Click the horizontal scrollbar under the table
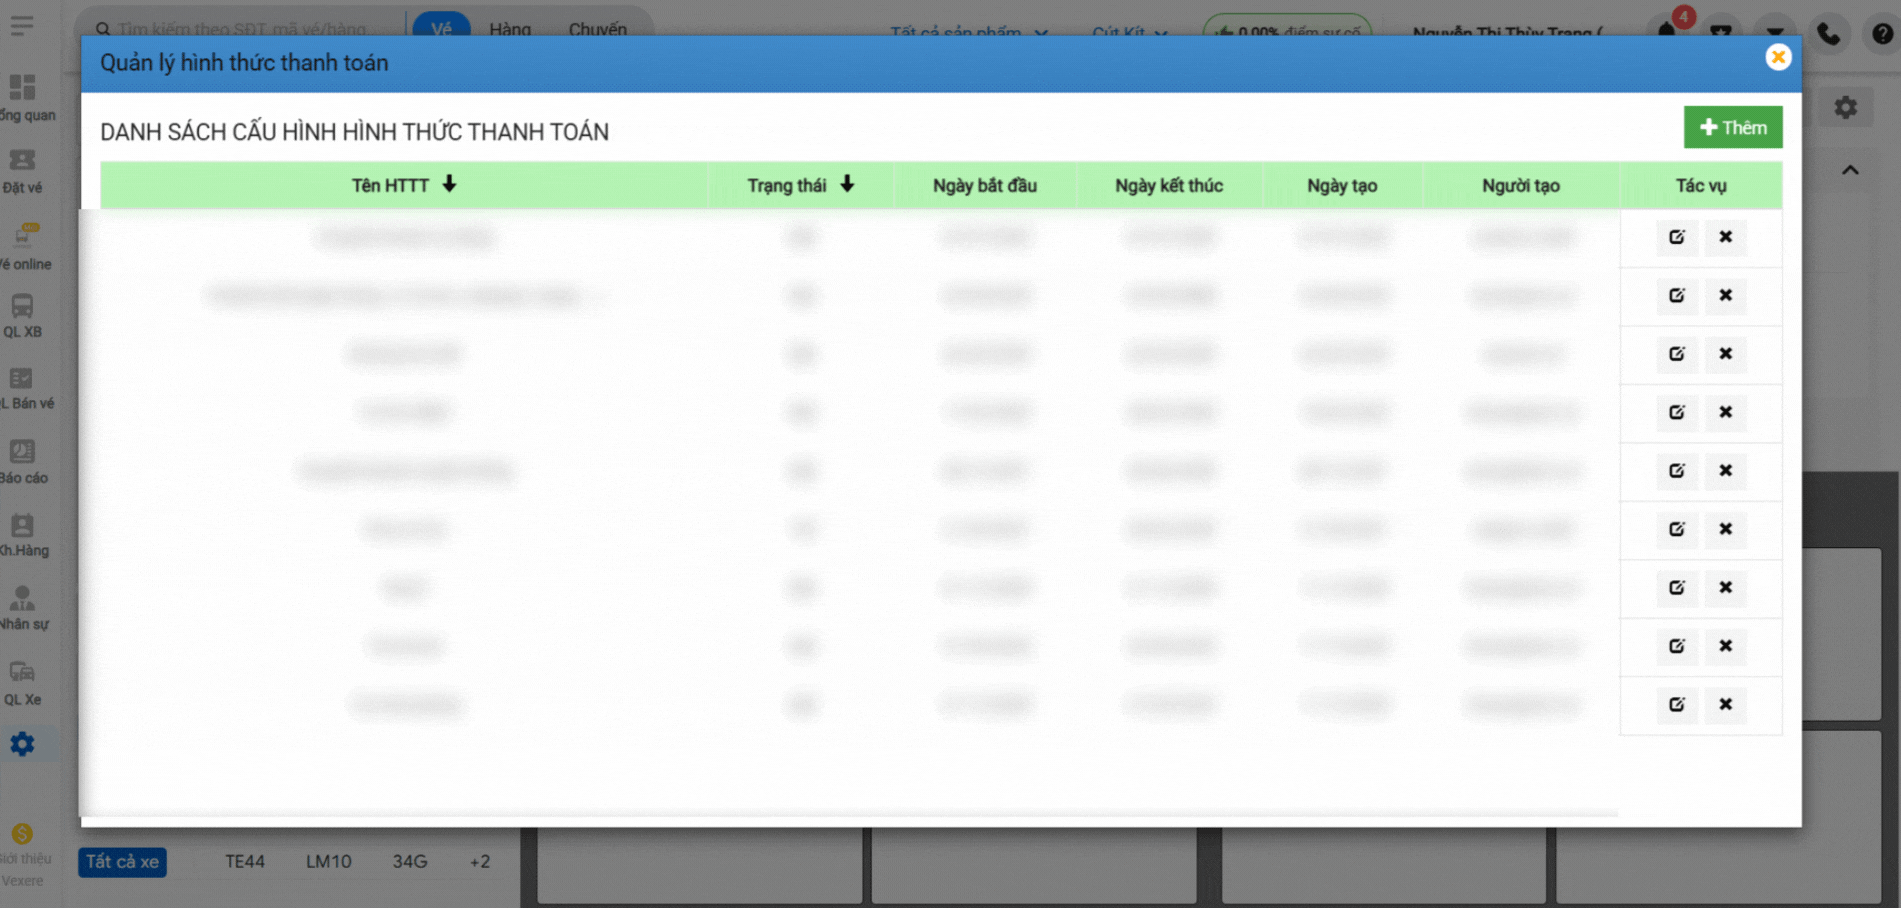The width and height of the screenshot is (1901, 908). (x=850, y=814)
